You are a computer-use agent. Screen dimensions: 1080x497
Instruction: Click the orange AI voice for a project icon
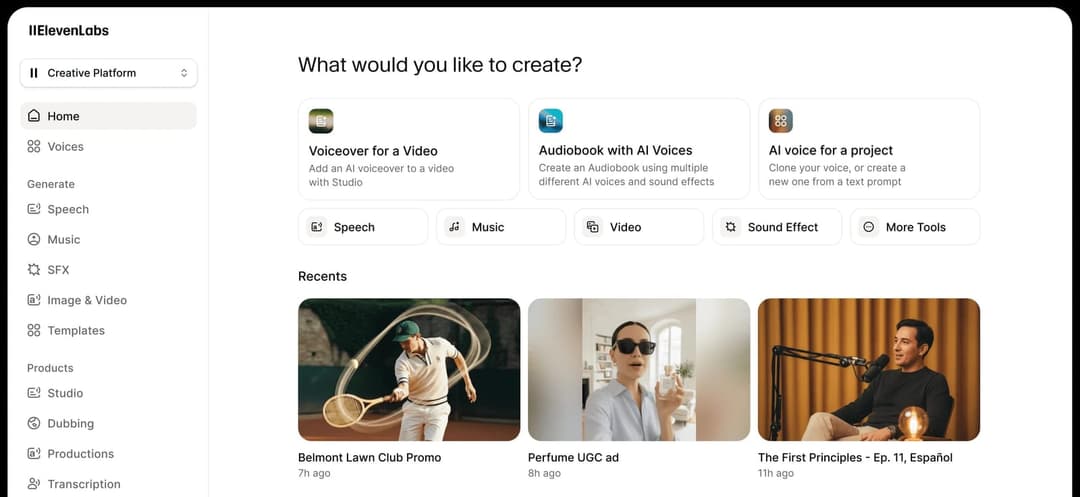click(781, 121)
